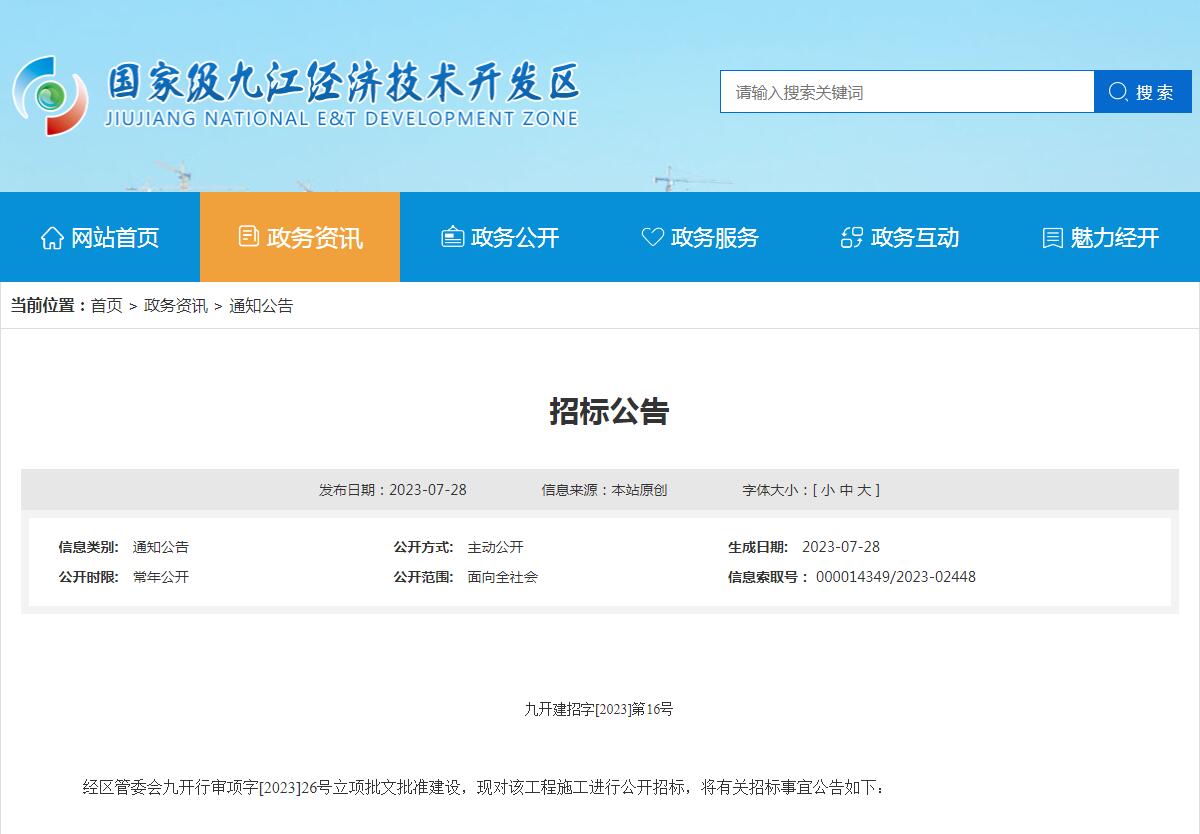The height and width of the screenshot is (834, 1200).
Task: Follow the 政务资讯 breadcrumb link
Action: tap(176, 306)
